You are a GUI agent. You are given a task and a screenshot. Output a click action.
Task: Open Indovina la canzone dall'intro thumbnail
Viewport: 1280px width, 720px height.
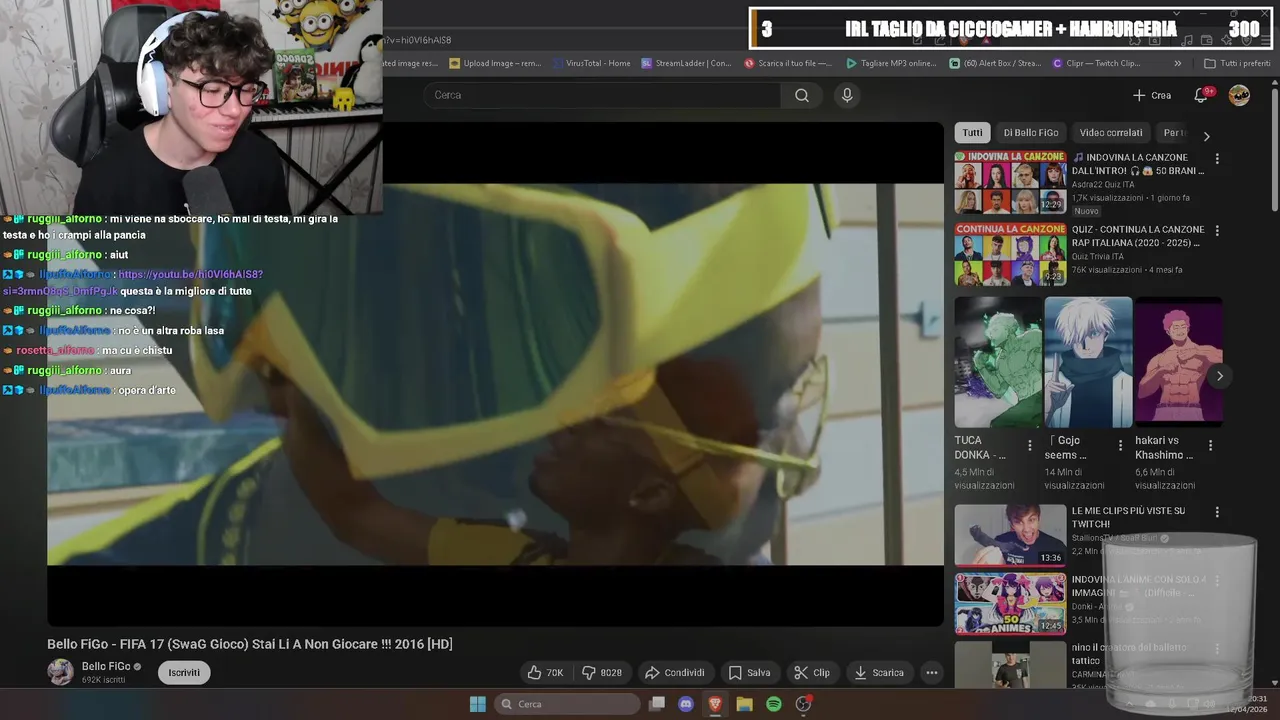point(1010,182)
